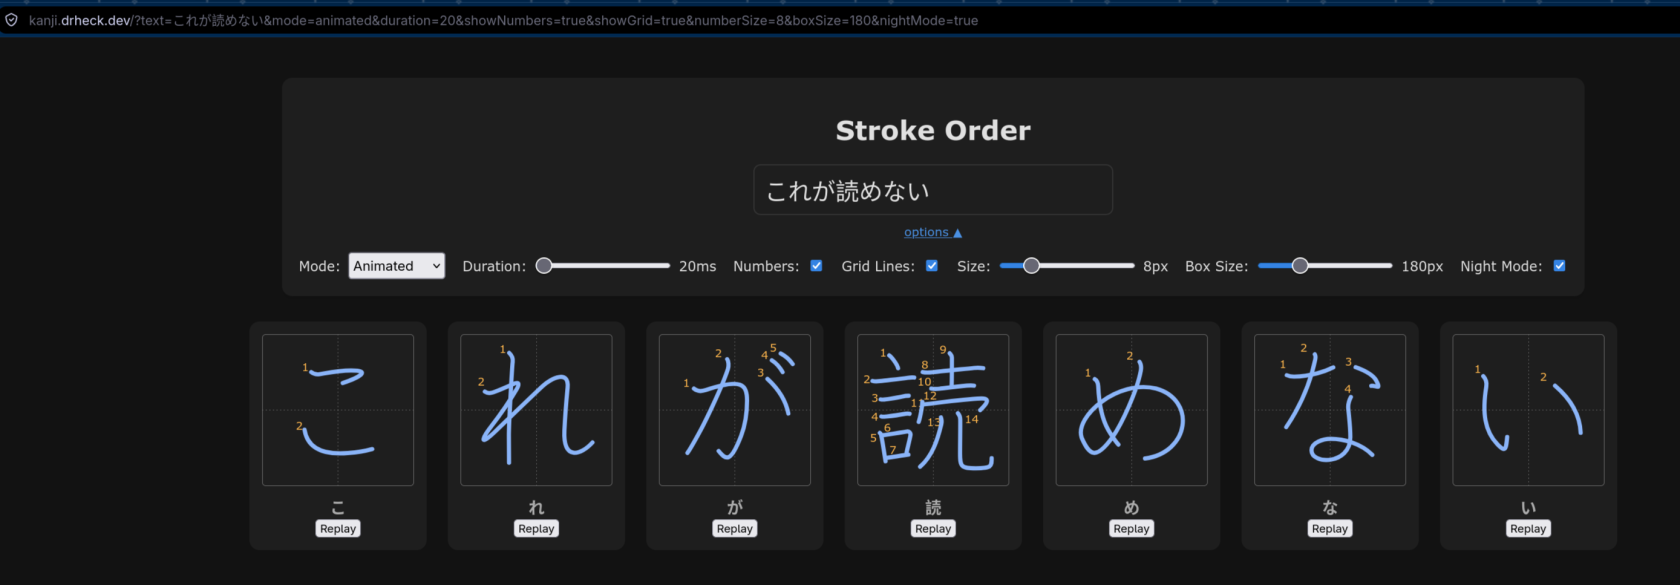Toggle the Grid Lines checkbox
Viewport: 1680px width, 585px height.
point(932,266)
